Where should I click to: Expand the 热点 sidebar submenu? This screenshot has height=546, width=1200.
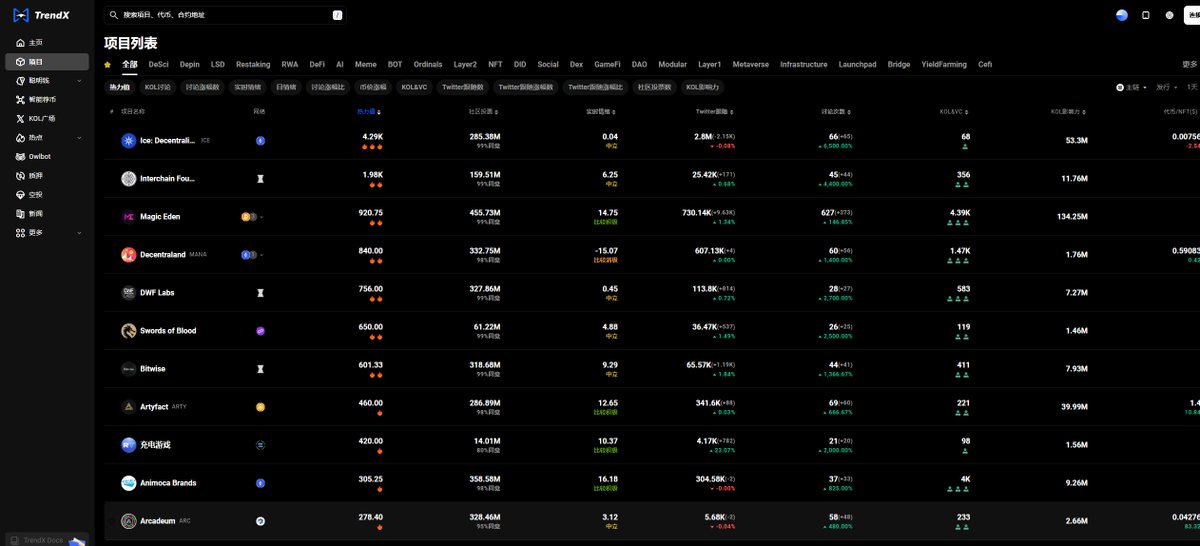click(x=79, y=138)
